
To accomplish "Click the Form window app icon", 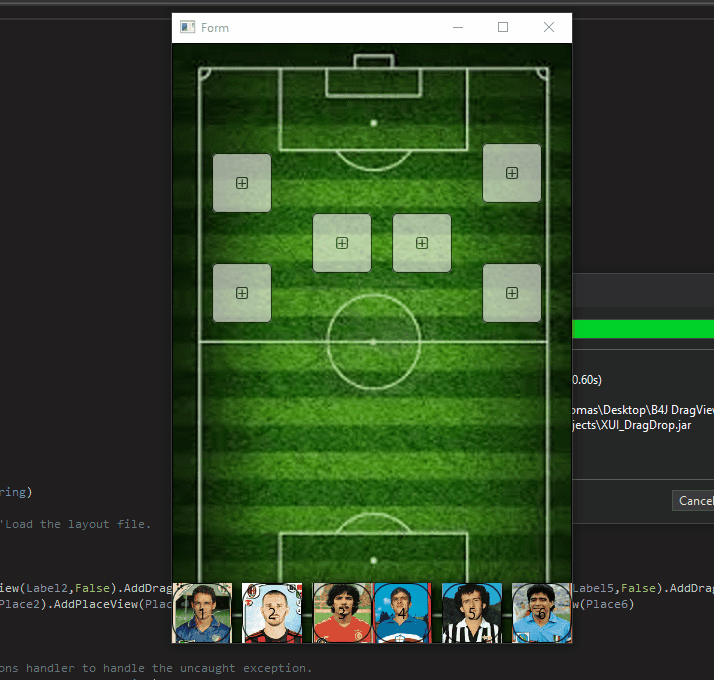I will [188, 27].
